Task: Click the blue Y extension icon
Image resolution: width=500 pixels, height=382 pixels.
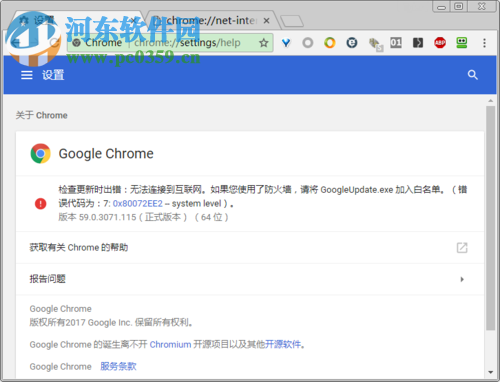Action: 286,43
